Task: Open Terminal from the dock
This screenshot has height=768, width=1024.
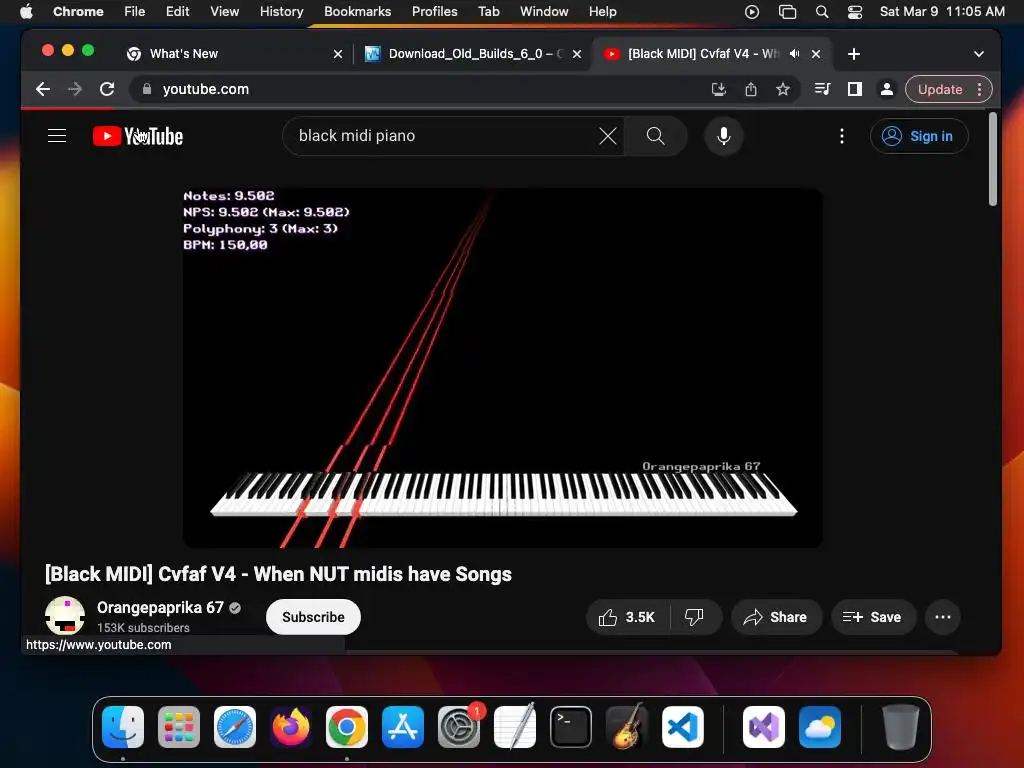Action: pyautogui.click(x=571, y=727)
